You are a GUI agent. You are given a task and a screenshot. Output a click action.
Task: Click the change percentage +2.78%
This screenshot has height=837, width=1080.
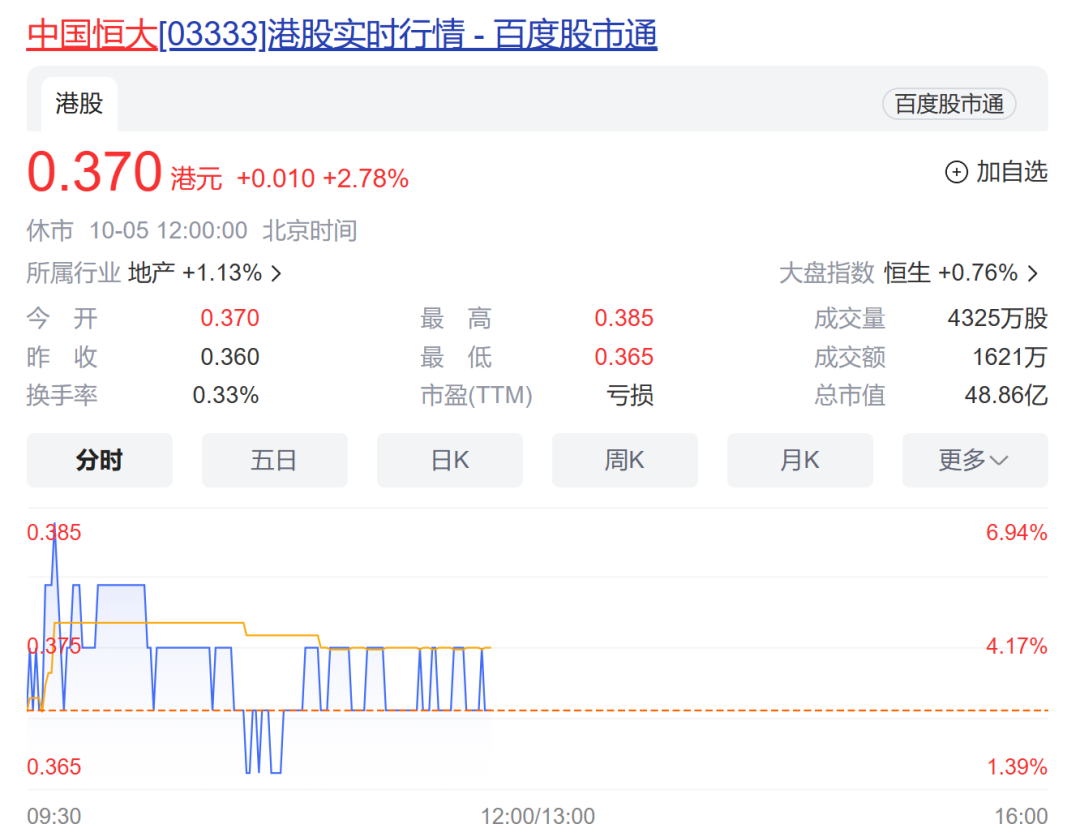tap(366, 179)
